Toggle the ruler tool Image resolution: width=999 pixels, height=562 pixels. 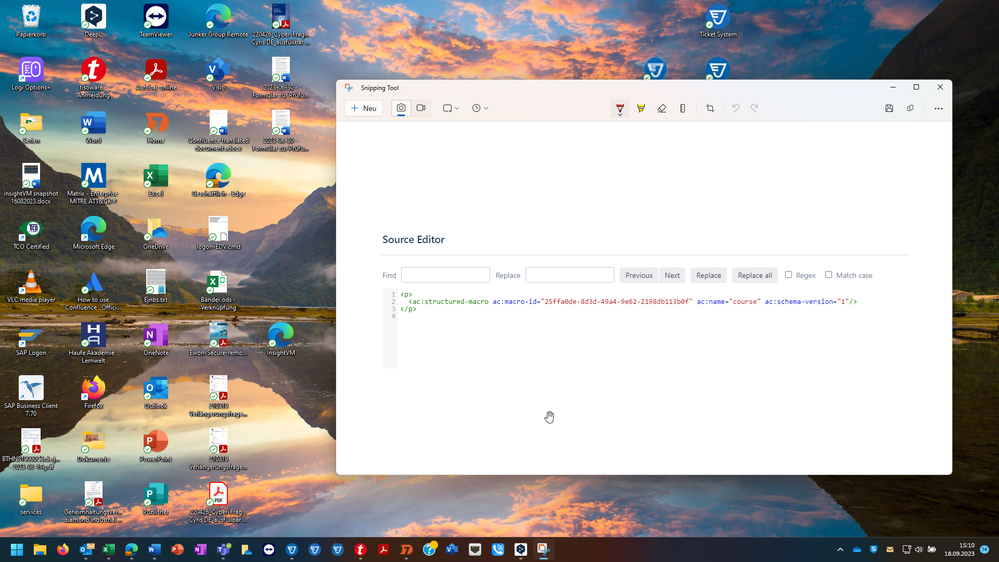click(683, 108)
